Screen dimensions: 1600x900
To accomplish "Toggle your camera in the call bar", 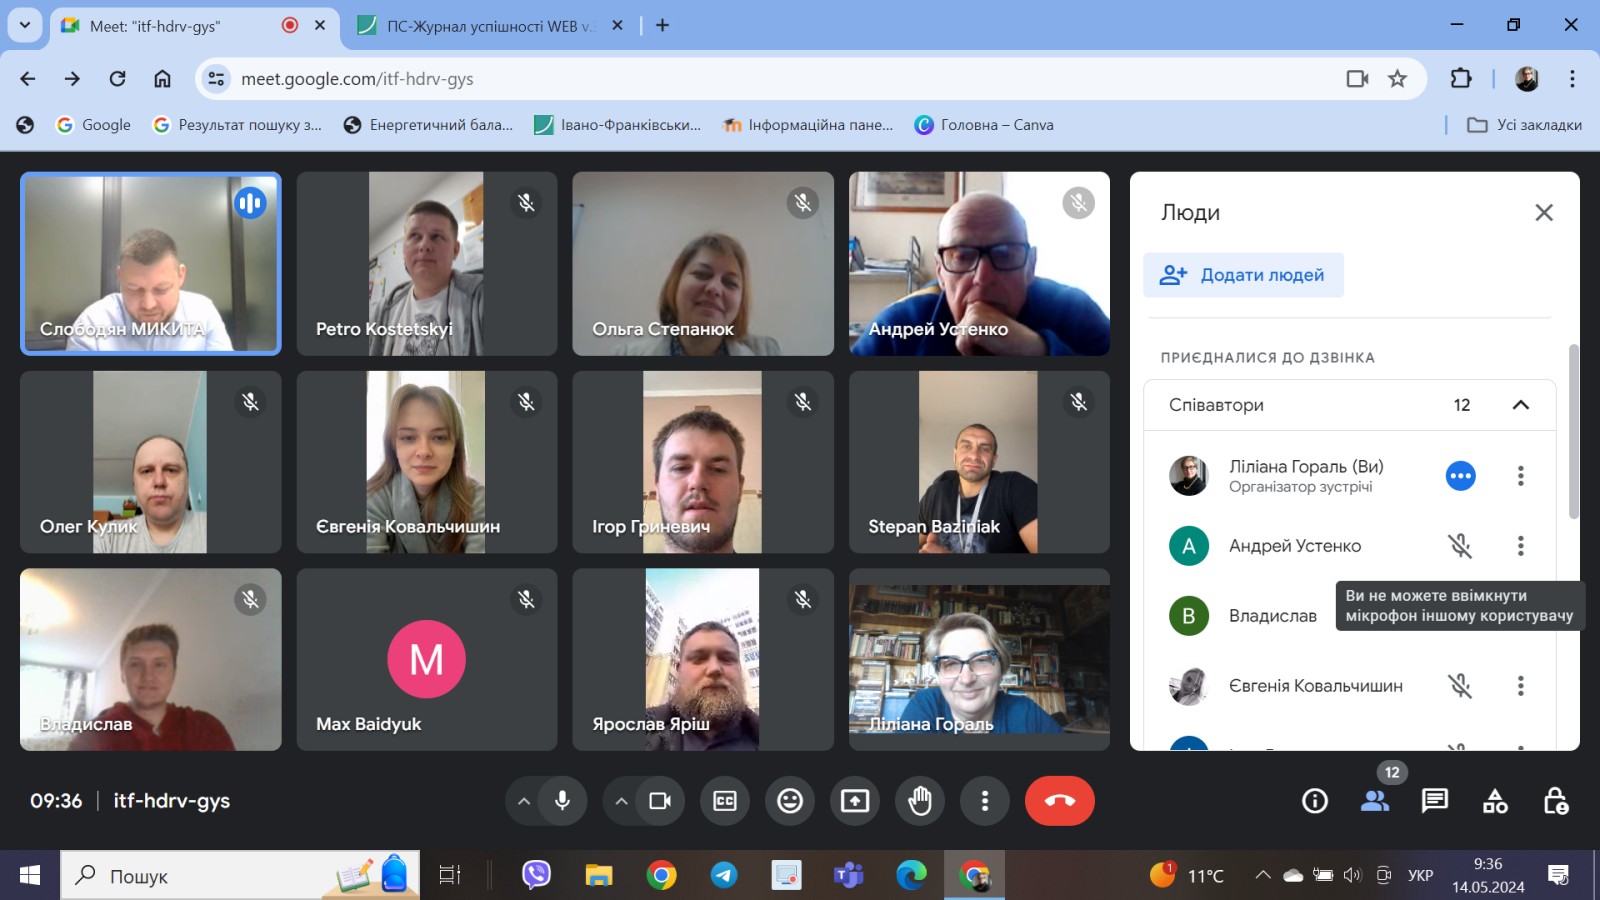I will click(x=660, y=801).
